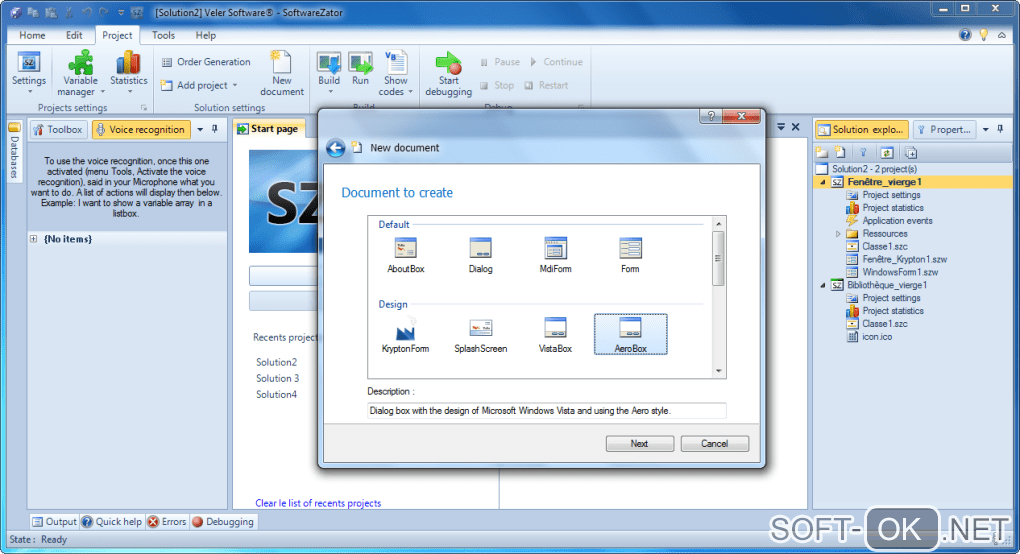Click the back arrow in New document dialog
The image size is (1020, 554).
pyautogui.click(x=336, y=148)
